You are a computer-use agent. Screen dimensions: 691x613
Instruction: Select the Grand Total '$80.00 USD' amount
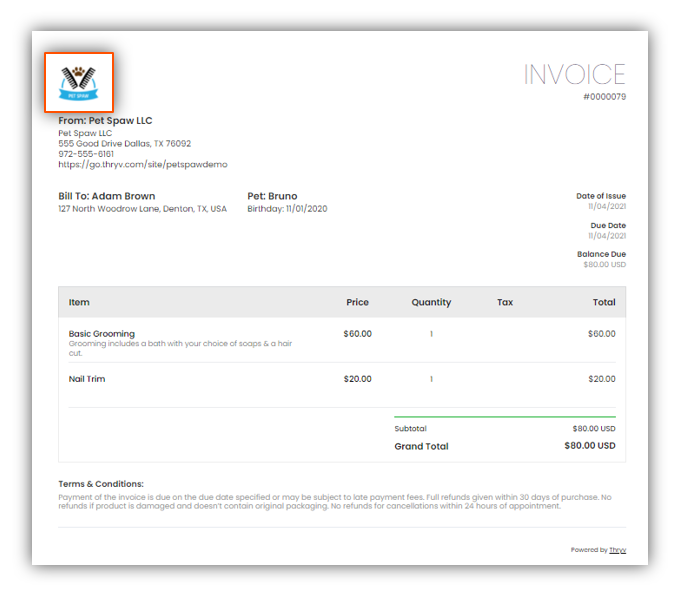(x=590, y=446)
